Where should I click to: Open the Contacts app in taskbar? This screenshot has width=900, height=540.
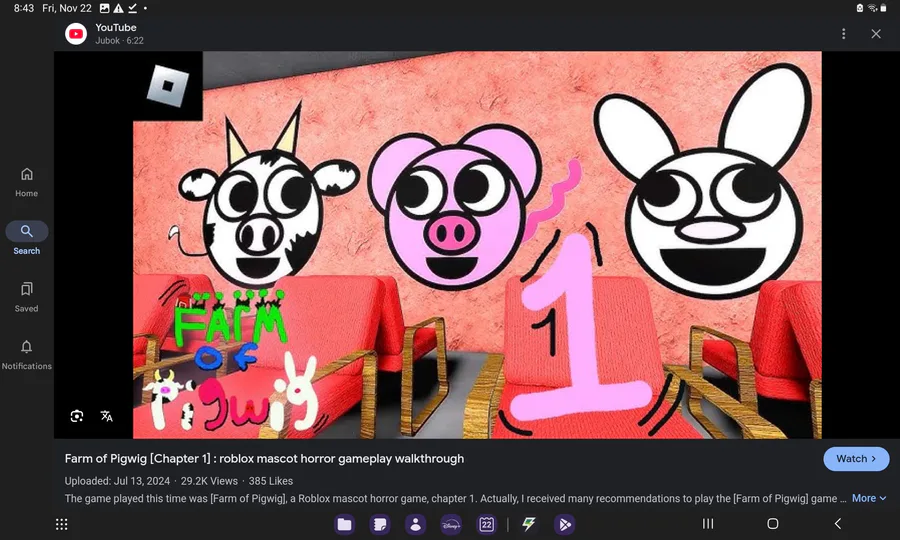click(x=415, y=524)
